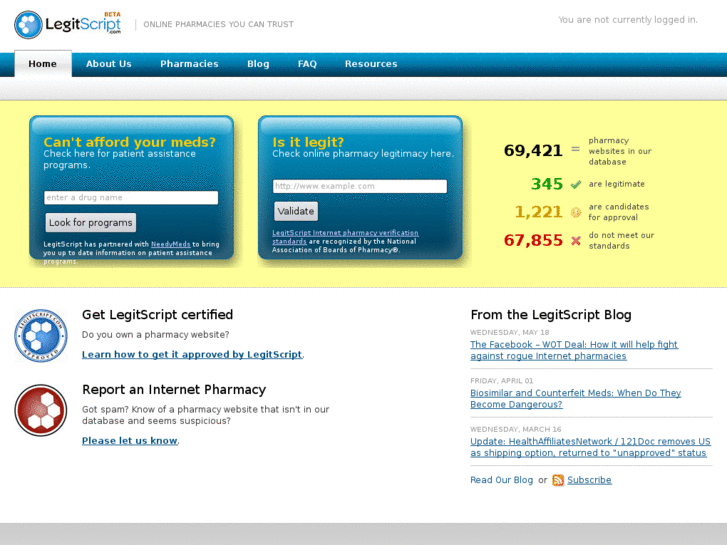
Task: Open the Facebook – WOT Deal blog post
Action: pos(574,350)
